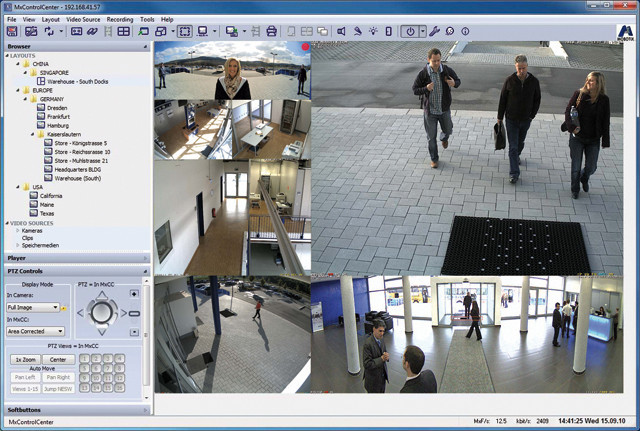Viewport: 640px width, 431px height.
Task: Click the speaker audio icon in toolbar
Action: pyautogui.click(x=341, y=32)
